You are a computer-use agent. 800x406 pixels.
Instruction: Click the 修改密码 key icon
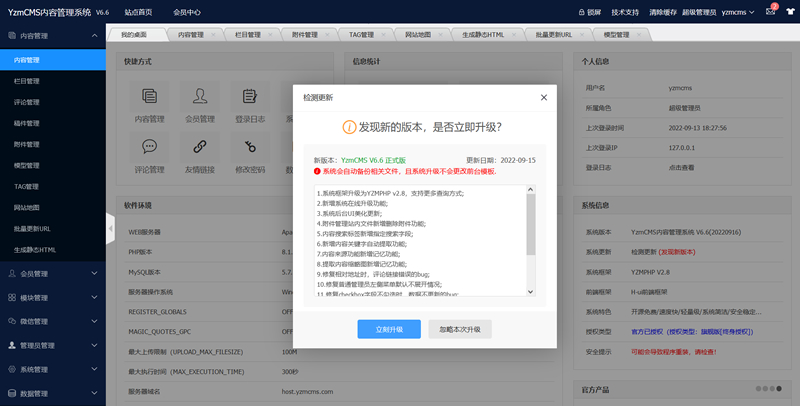(x=250, y=147)
